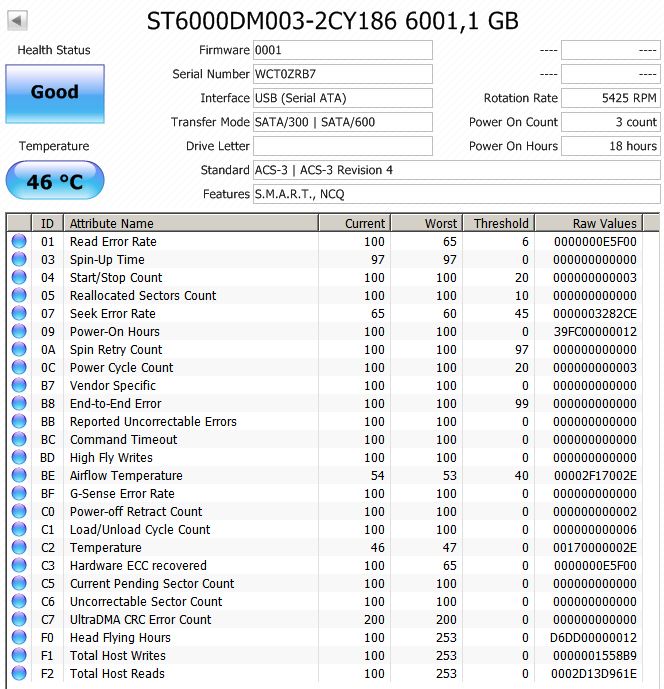Click the Serial Number field

click(x=343, y=74)
